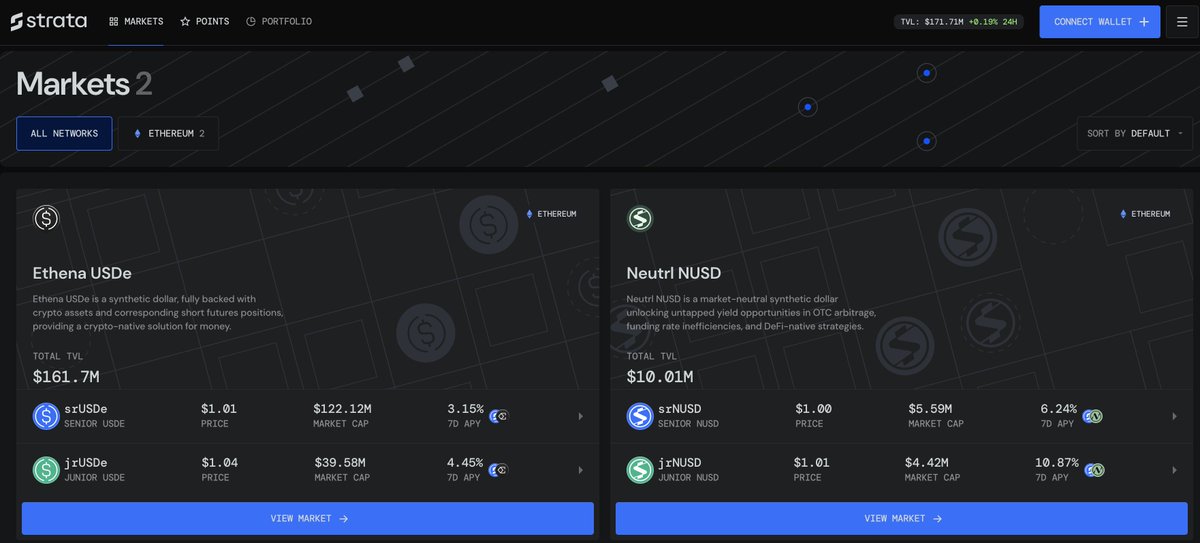Screen dimensions: 1200x543
Task: Open the Markets tab
Action: [x=135, y=21]
